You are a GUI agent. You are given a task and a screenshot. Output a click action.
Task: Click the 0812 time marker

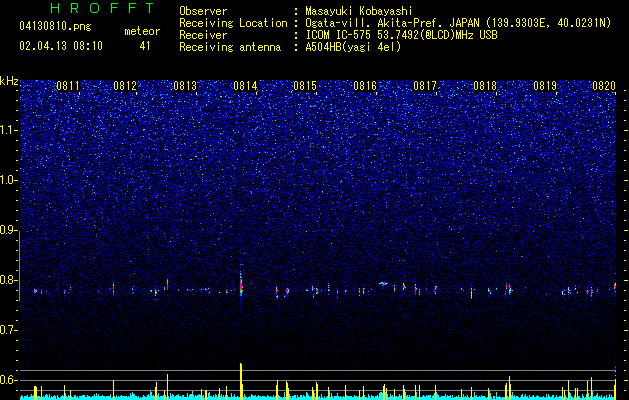pos(125,86)
